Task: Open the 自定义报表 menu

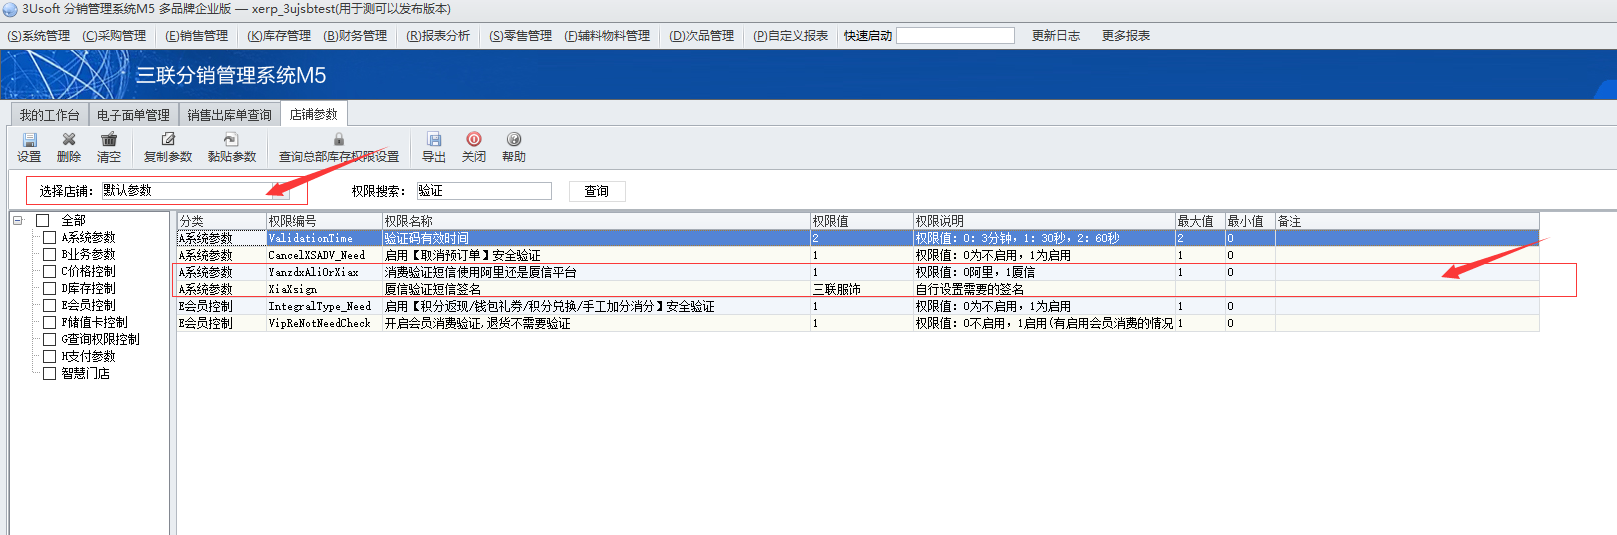Action: tap(791, 36)
